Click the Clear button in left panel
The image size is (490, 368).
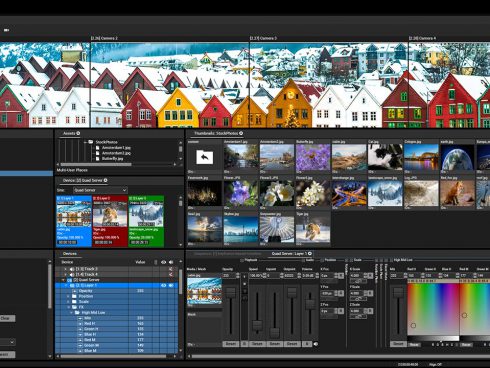pos(7,319)
